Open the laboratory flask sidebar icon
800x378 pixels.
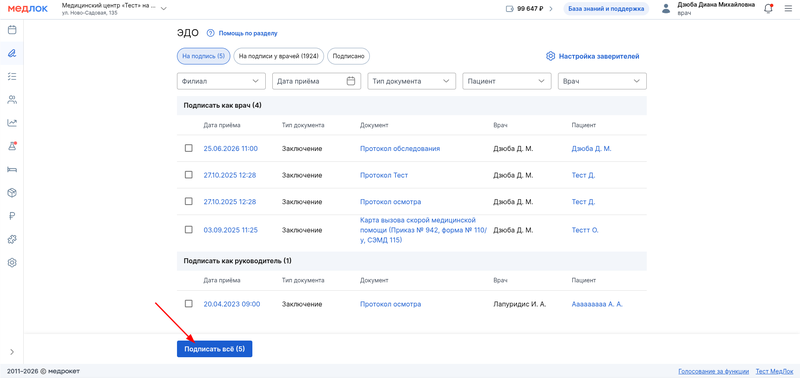click(x=12, y=146)
